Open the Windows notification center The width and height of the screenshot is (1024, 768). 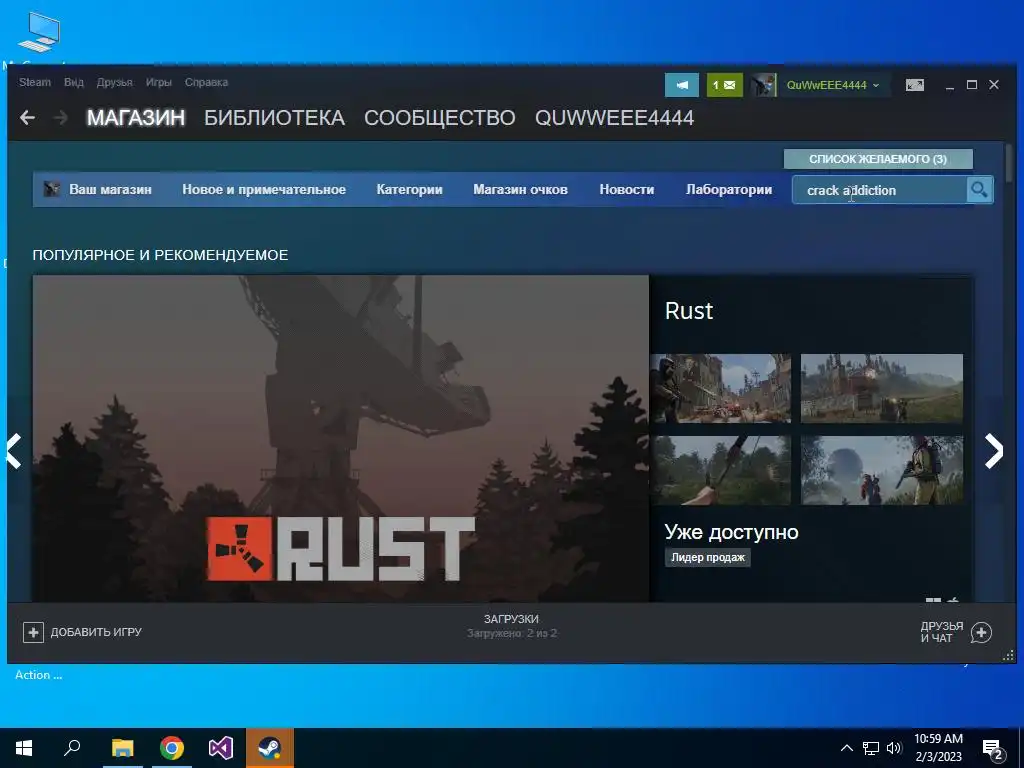(x=993, y=750)
